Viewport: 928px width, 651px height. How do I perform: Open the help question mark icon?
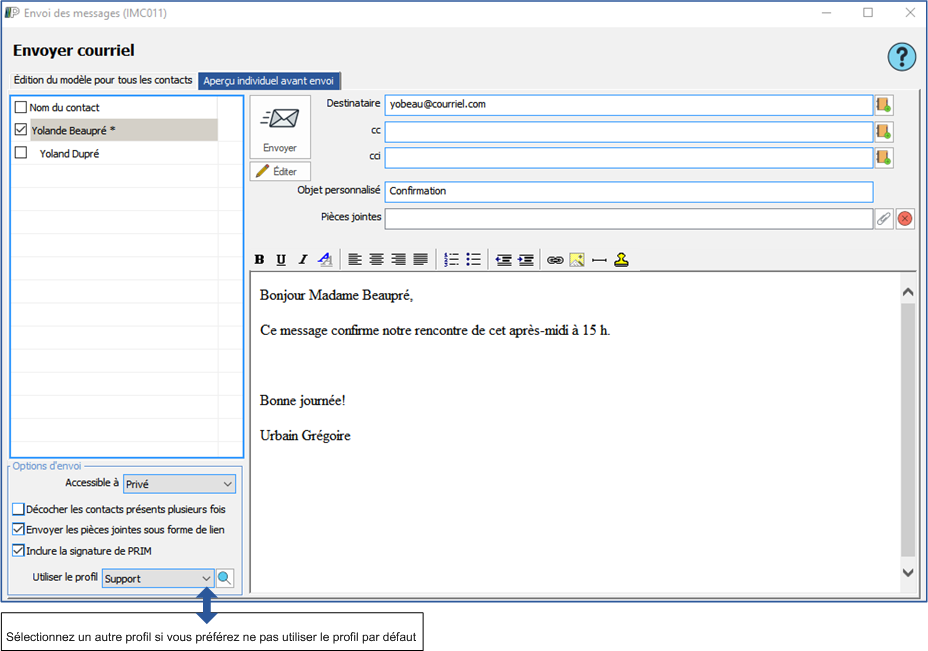(x=901, y=57)
